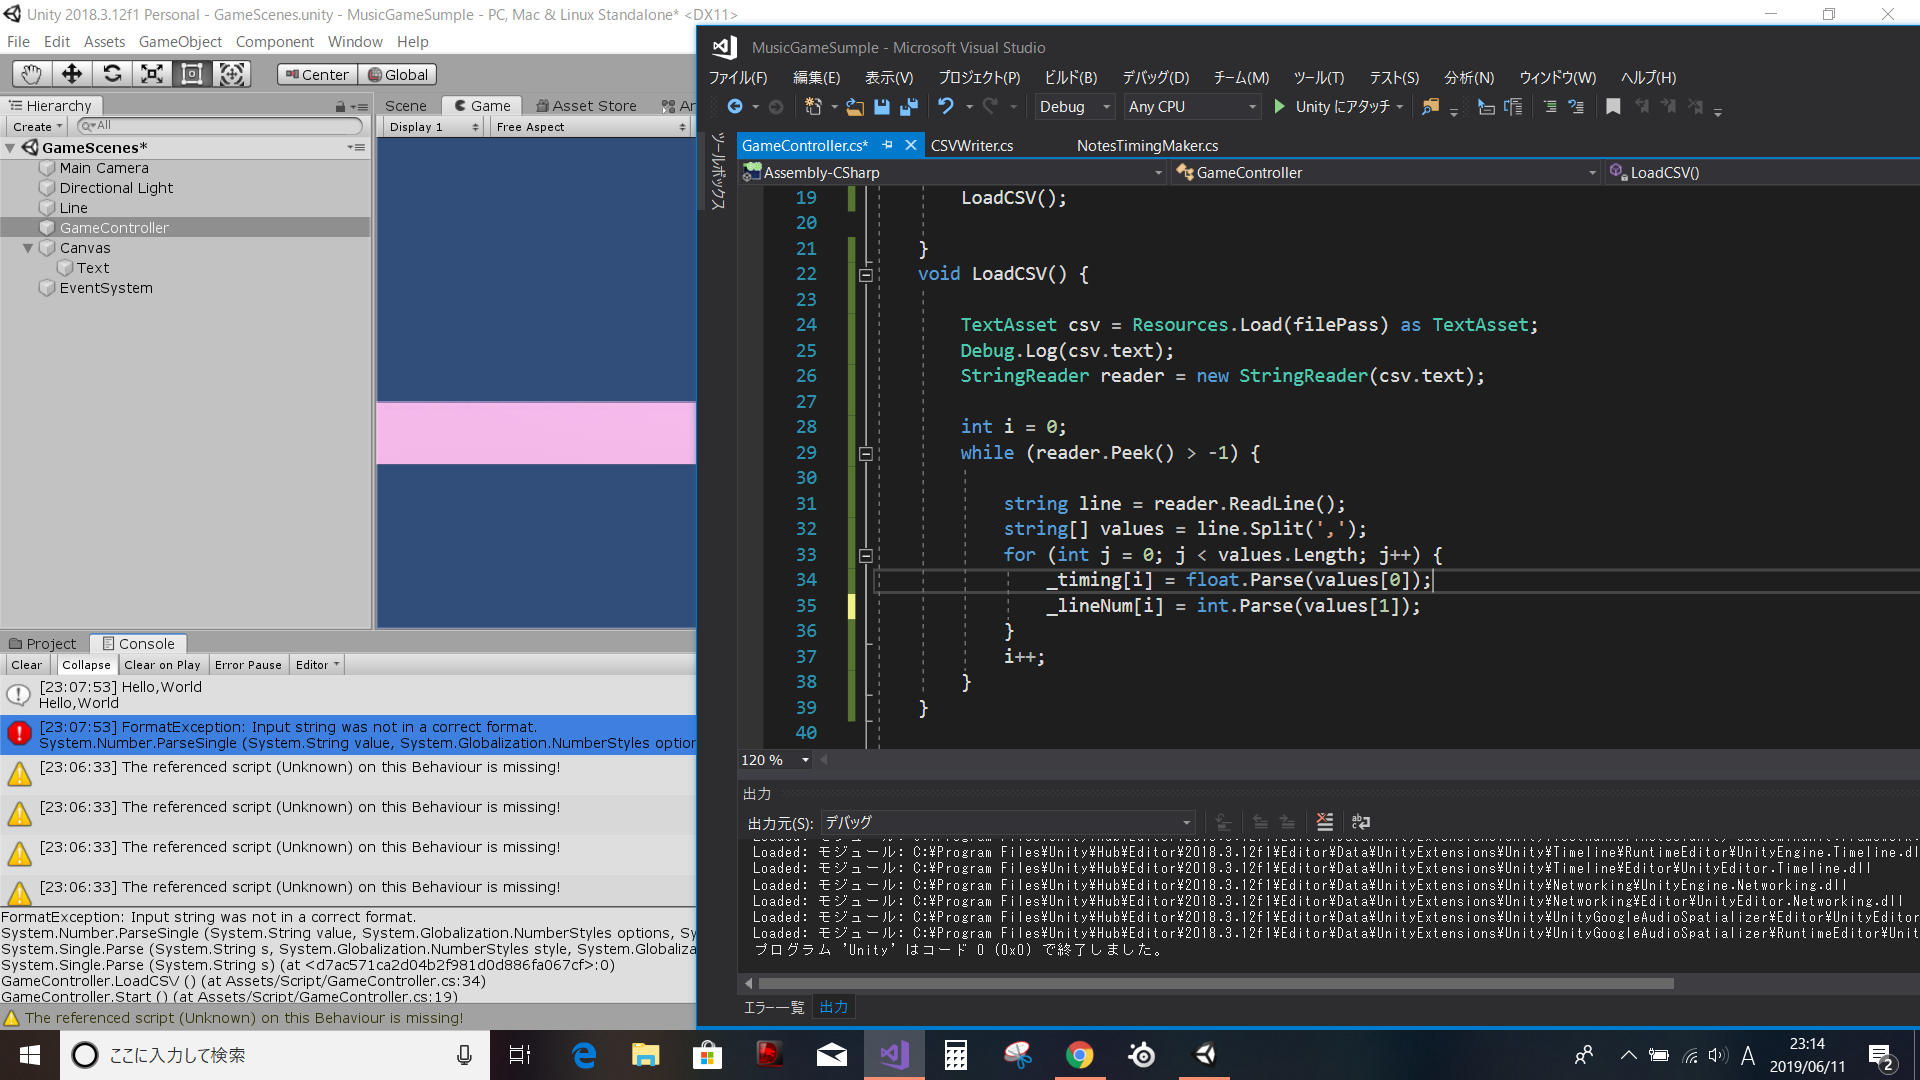Select the Rotate tool in Unity toolbar
Screen dimensions: 1920x1080
pos(112,74)
